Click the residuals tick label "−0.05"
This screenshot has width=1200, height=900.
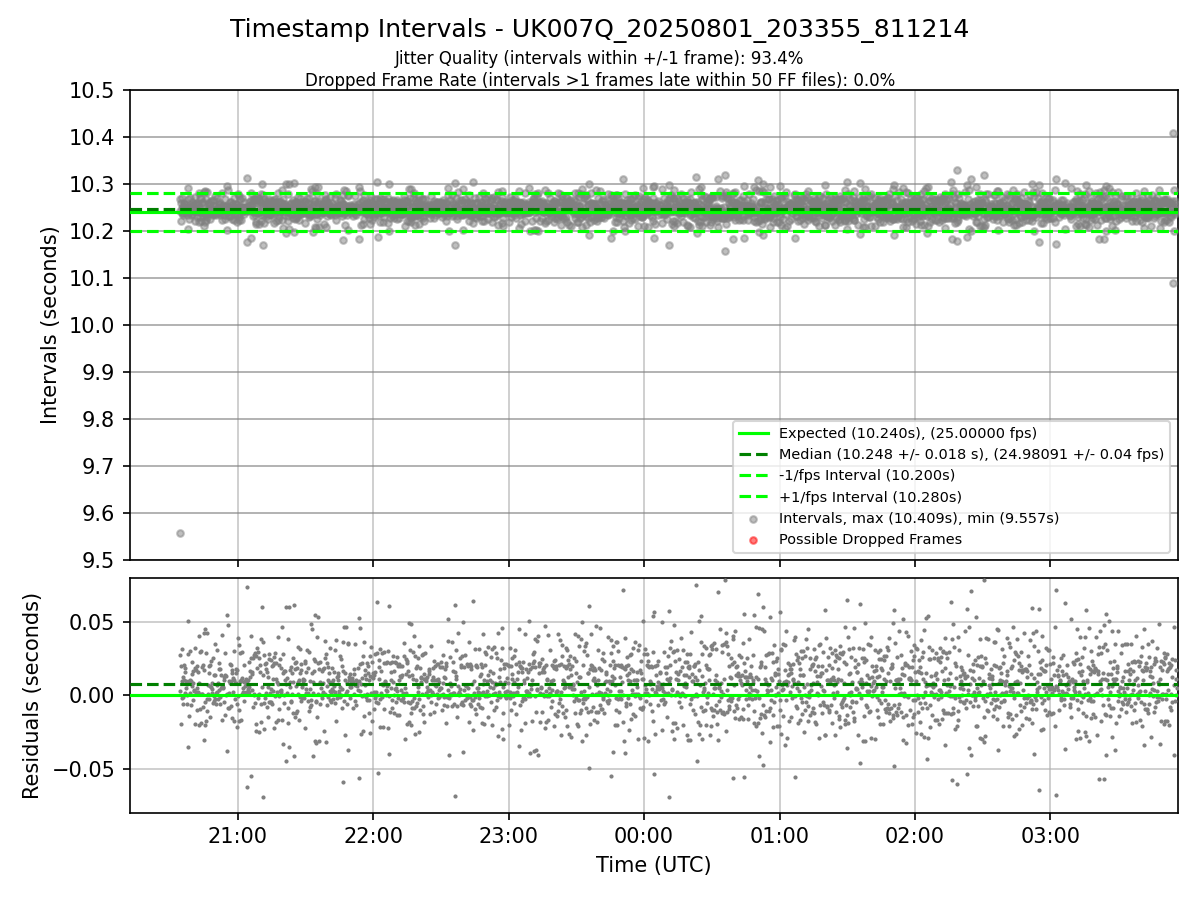tap(82, 769)
